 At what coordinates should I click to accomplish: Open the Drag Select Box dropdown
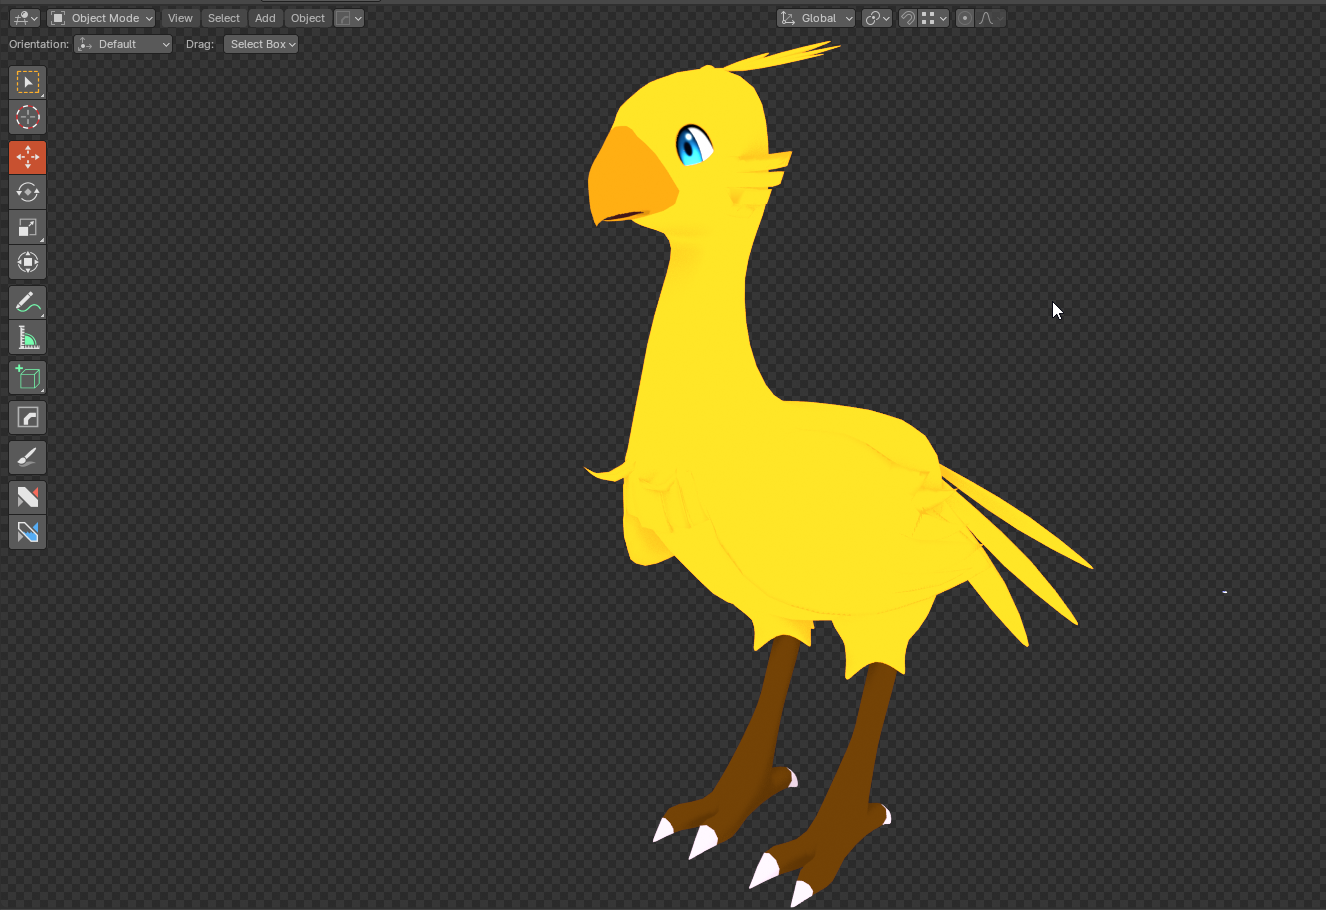pos(261,44)
